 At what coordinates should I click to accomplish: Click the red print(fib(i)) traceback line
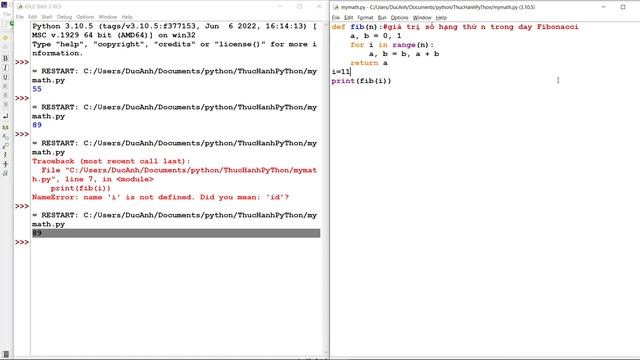pyautogui.click(x=80, y=188)
